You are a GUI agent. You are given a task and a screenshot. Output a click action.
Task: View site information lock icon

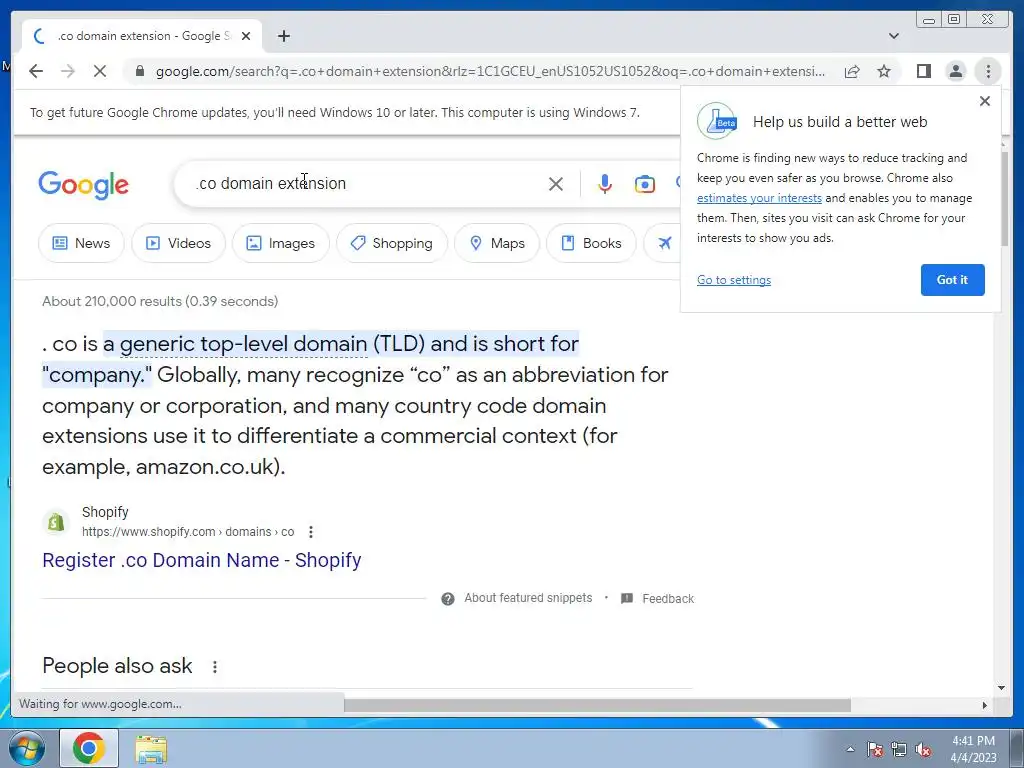coord(139,71)
